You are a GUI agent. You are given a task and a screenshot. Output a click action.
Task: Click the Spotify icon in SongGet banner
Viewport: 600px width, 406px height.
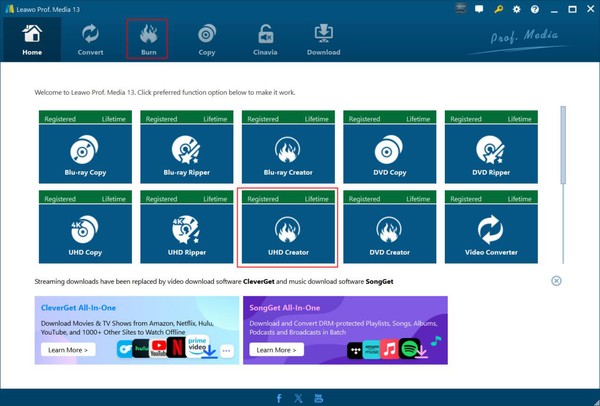pyautogui.click(x=409, y=349)
